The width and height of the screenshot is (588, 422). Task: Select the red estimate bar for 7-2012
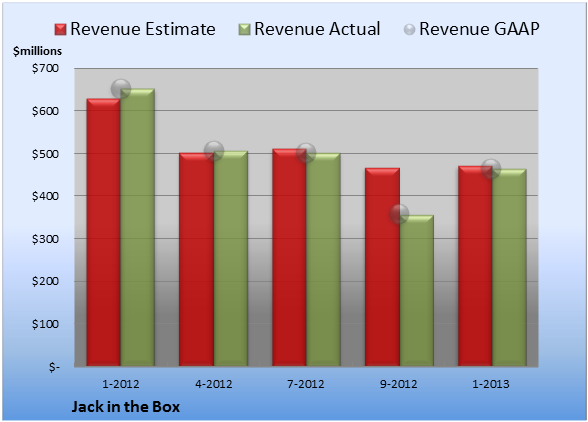[x=290, y=257]
